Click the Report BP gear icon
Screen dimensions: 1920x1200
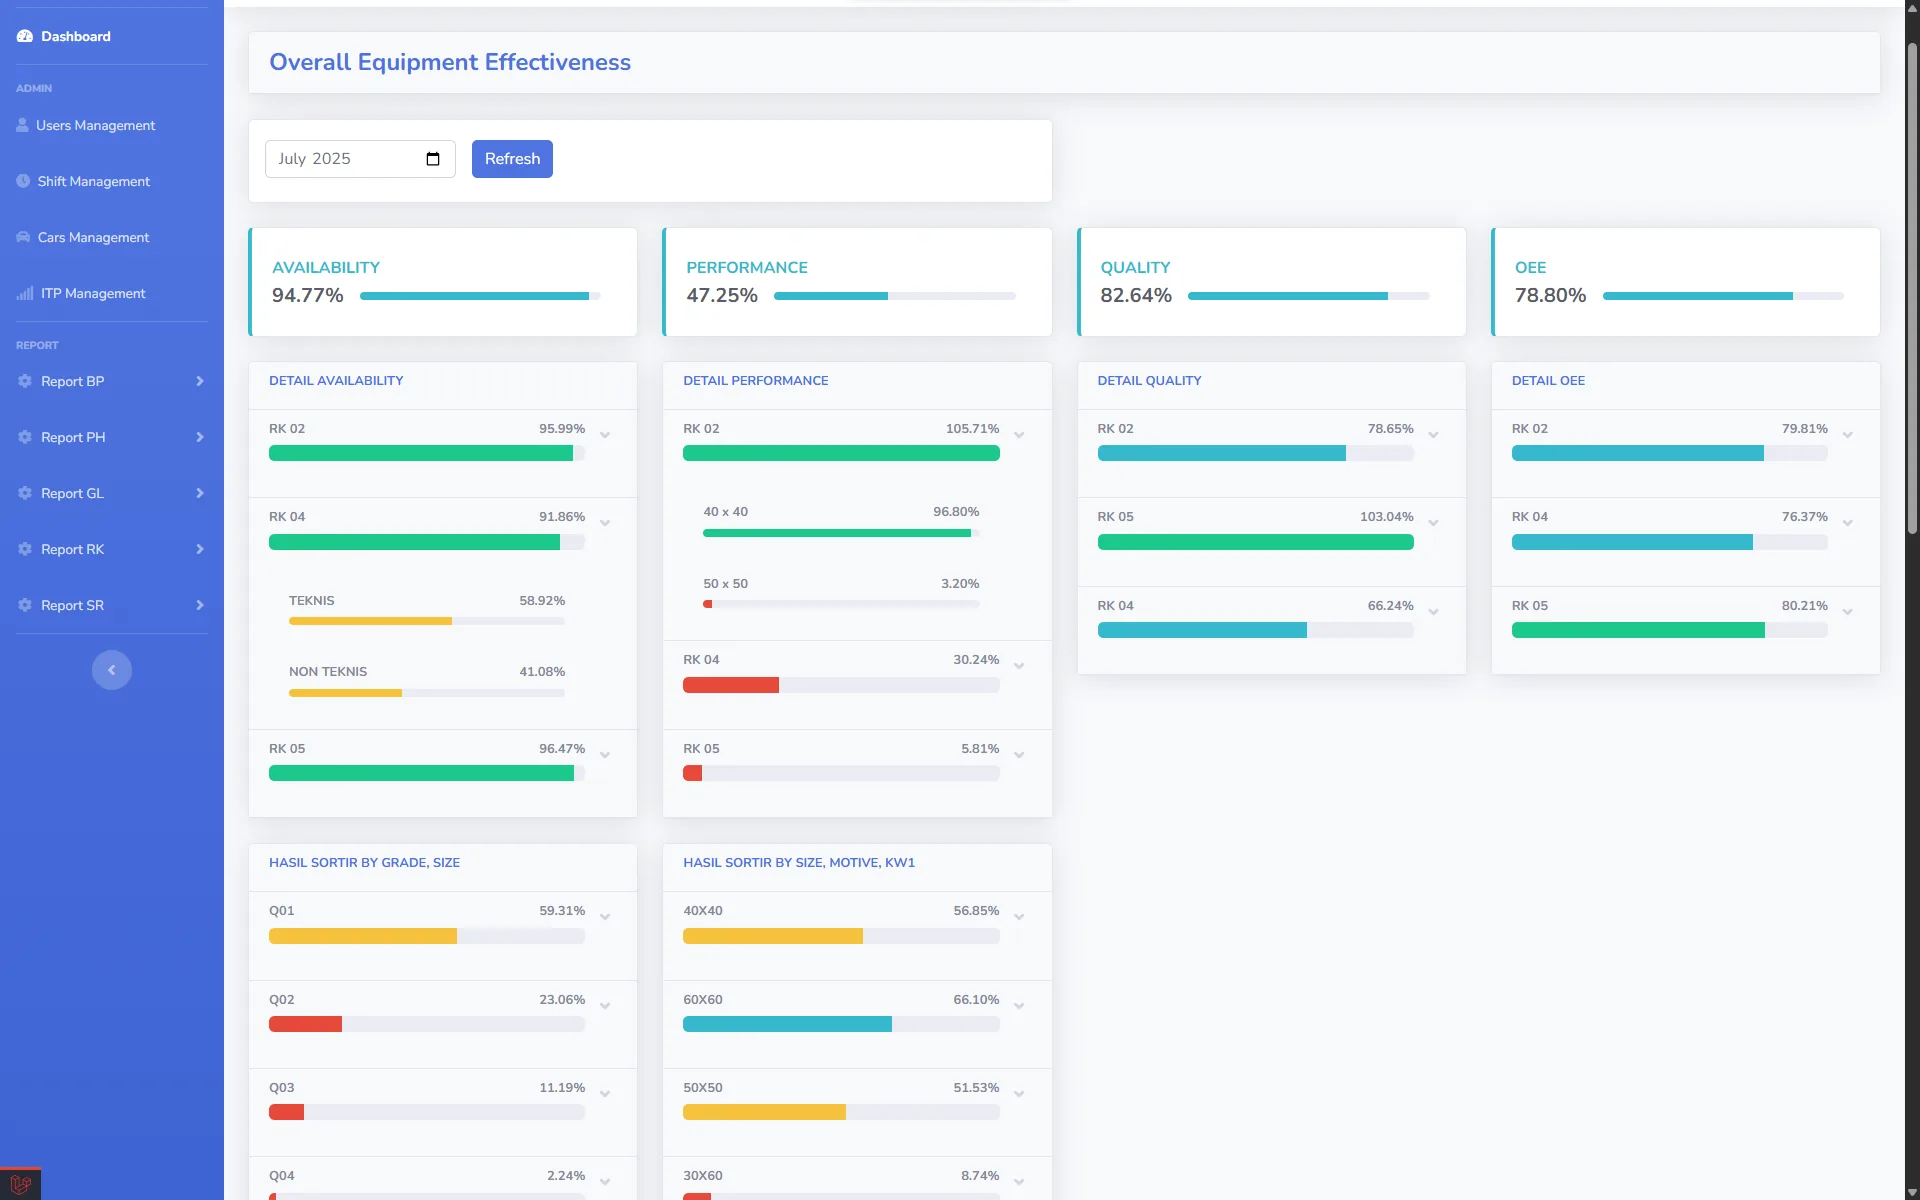point(25,381)
